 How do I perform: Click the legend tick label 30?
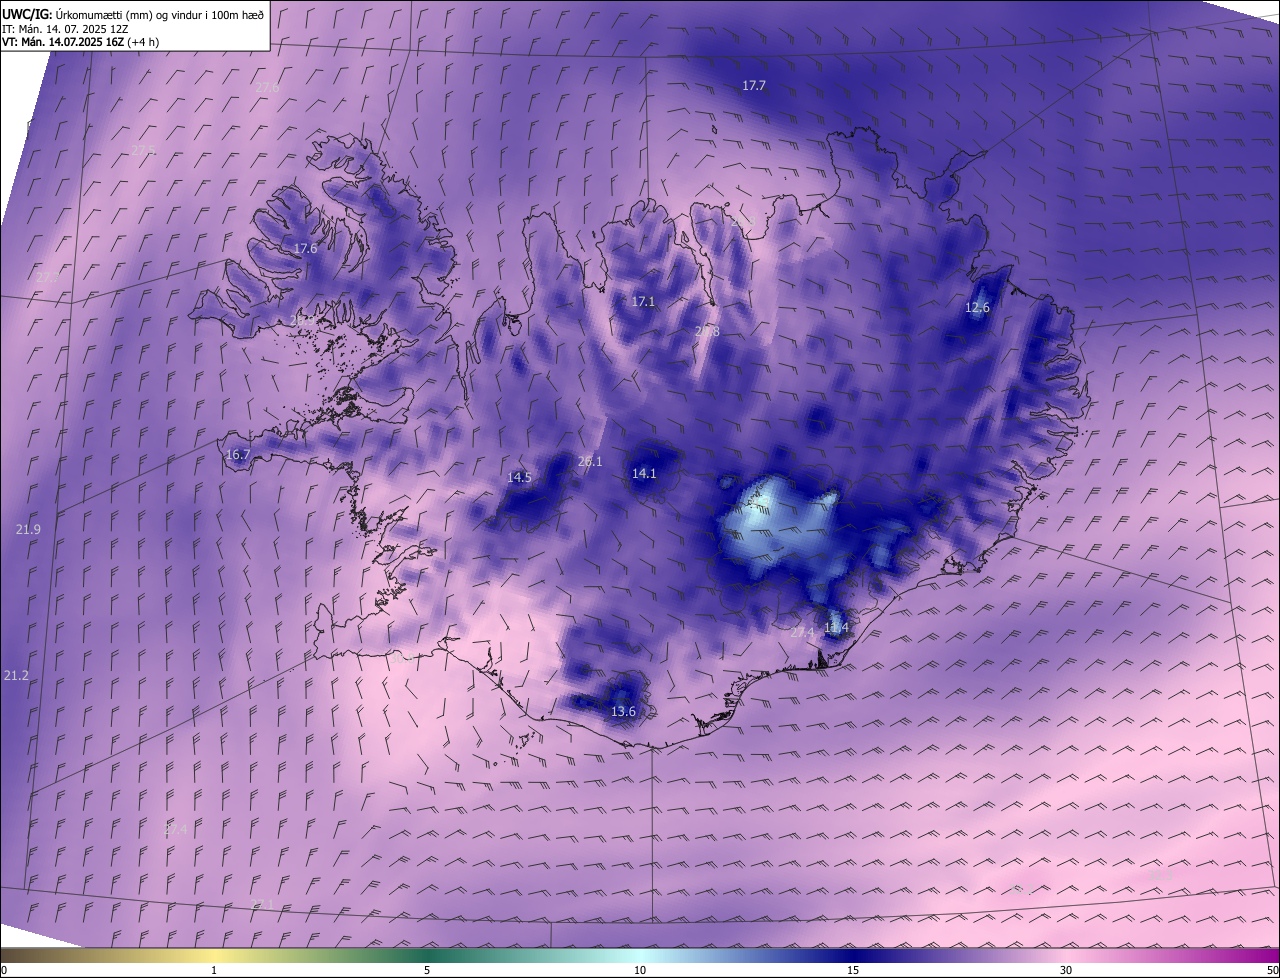coord(1066,970)
